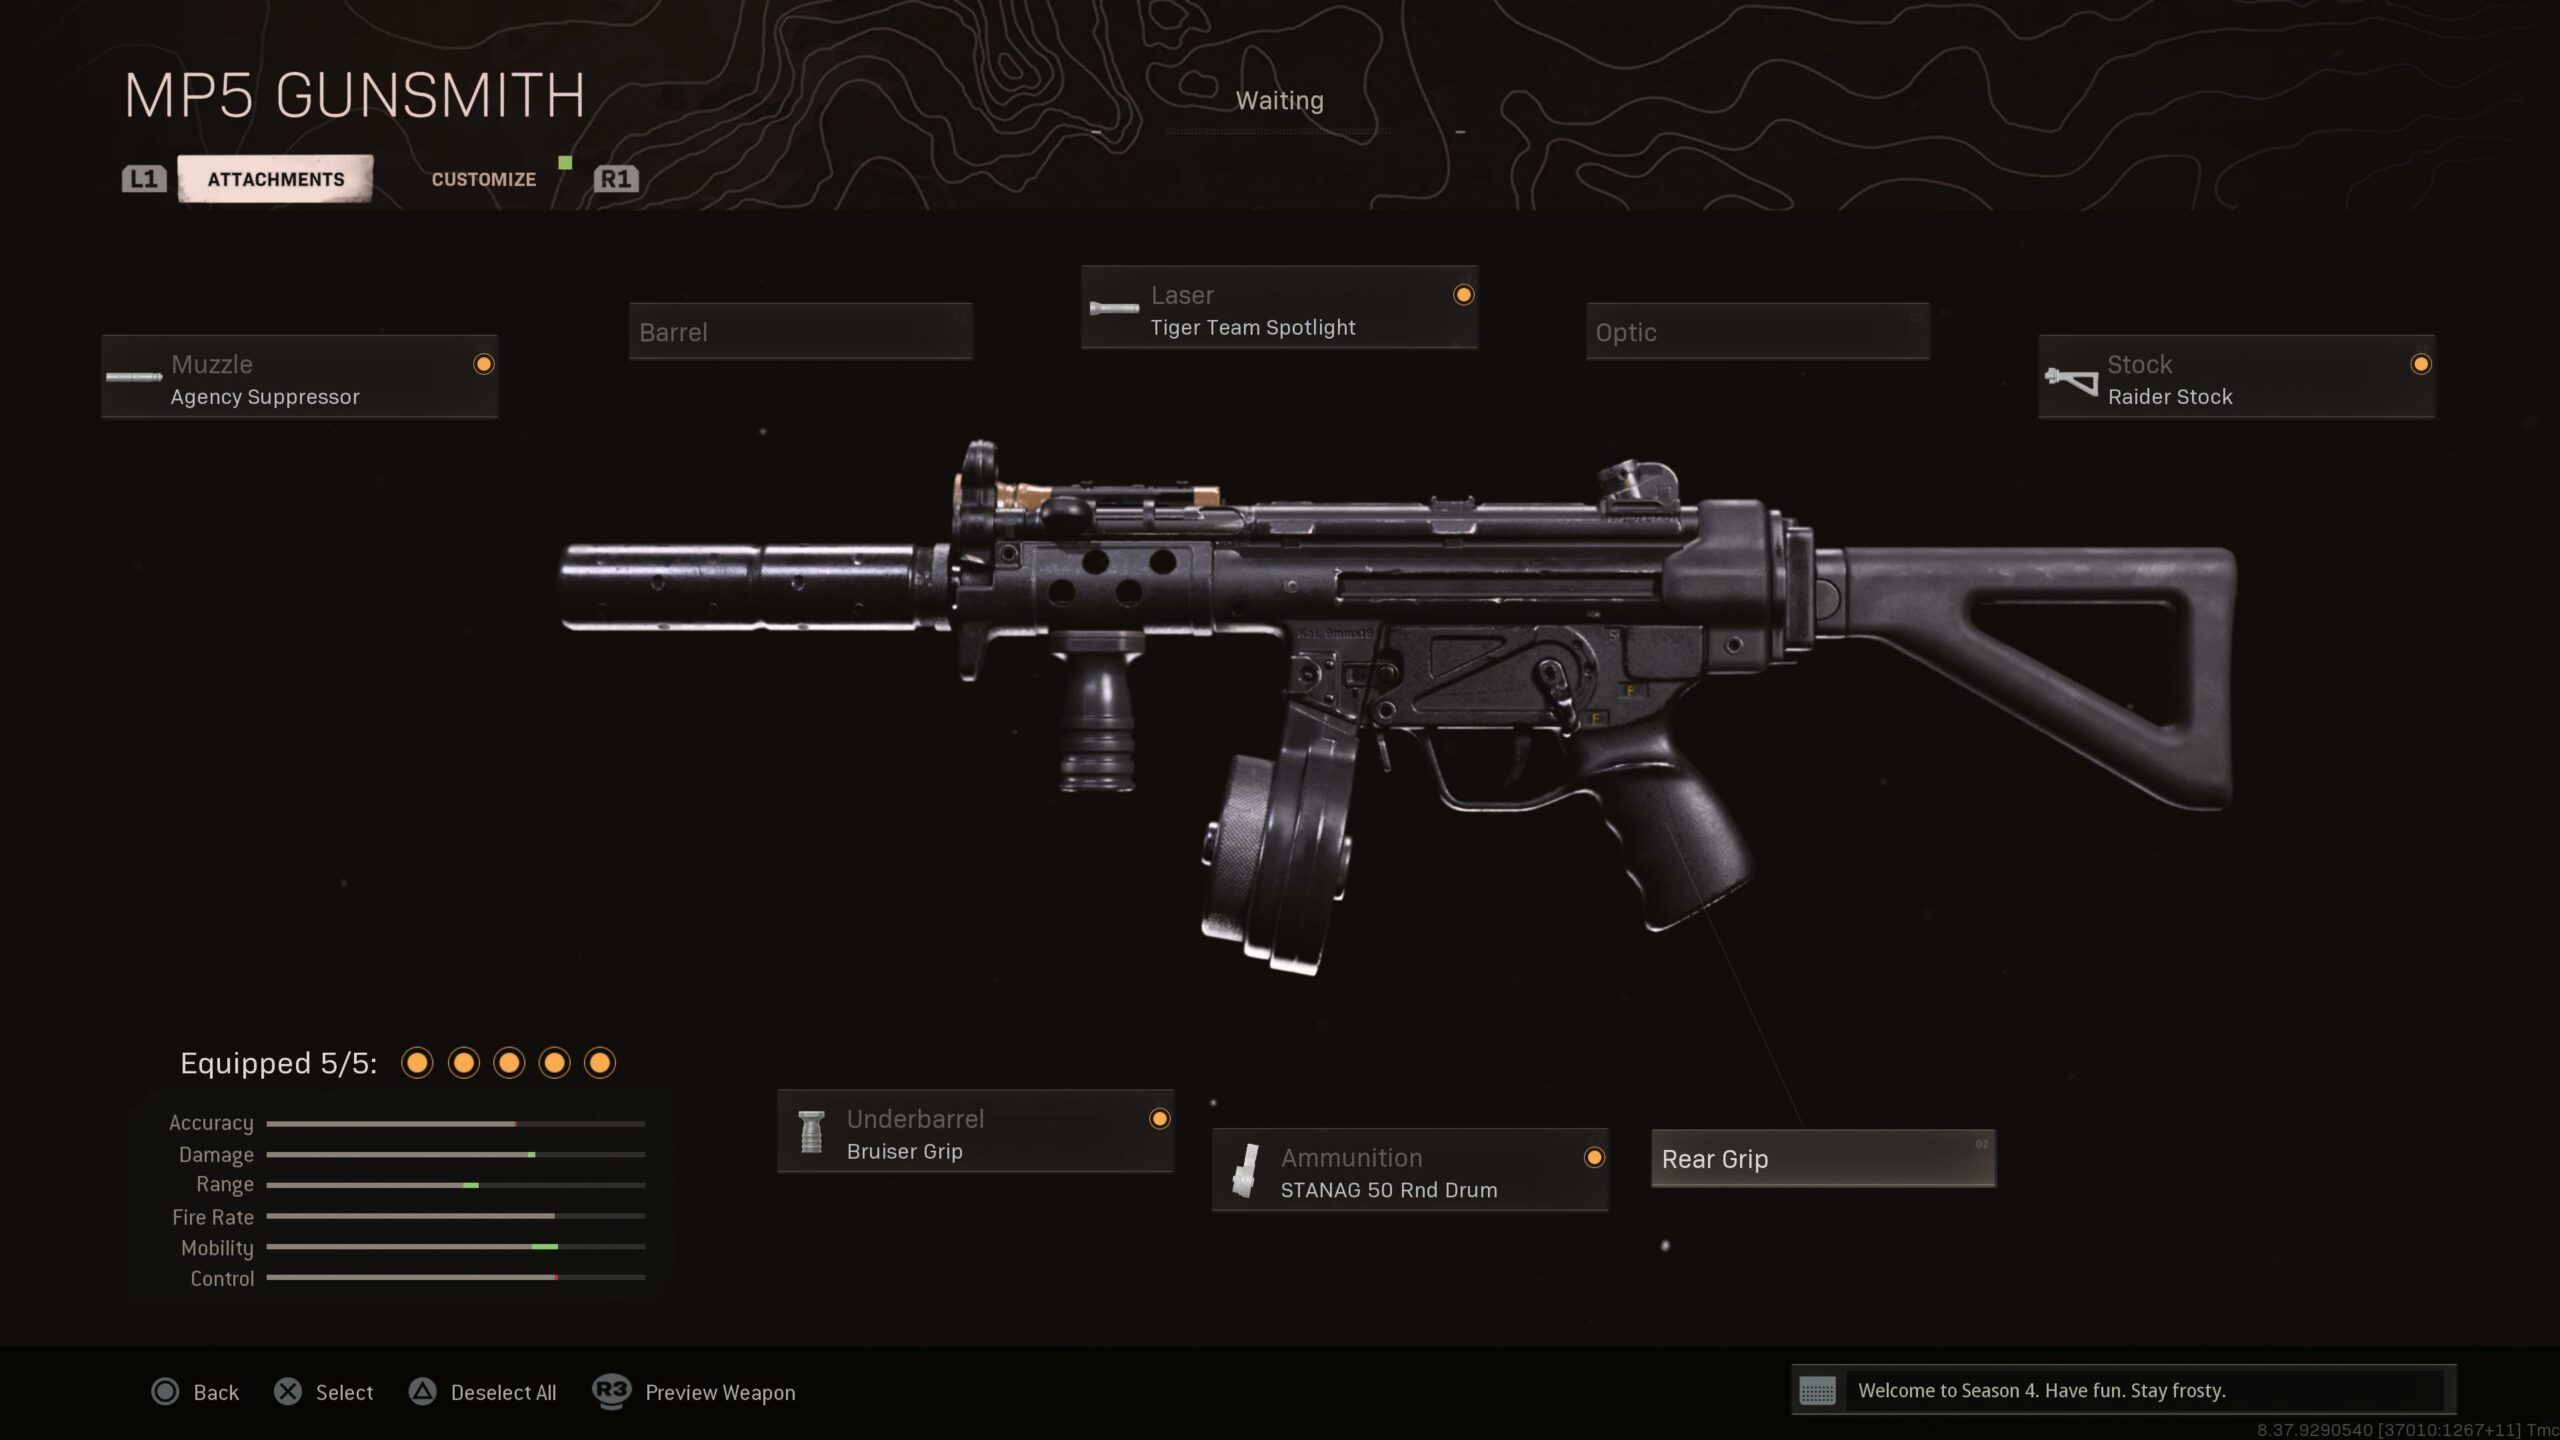The image size is (2560, 1440).
Task: Click the keyboard chat icon
Action: click(x=1817, y=1391)
